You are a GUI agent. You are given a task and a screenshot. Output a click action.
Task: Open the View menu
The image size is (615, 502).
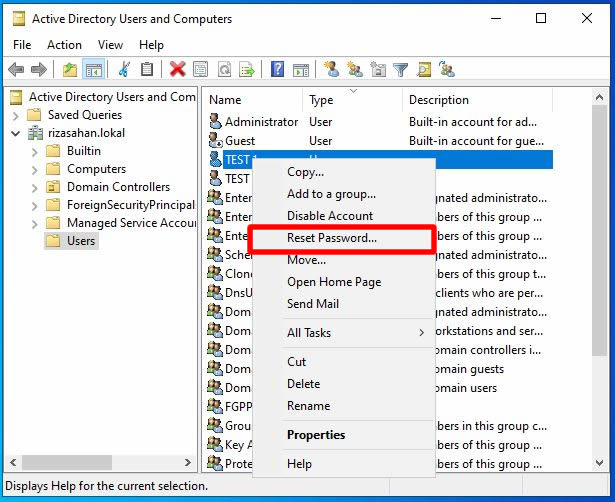tap(110, 45)
